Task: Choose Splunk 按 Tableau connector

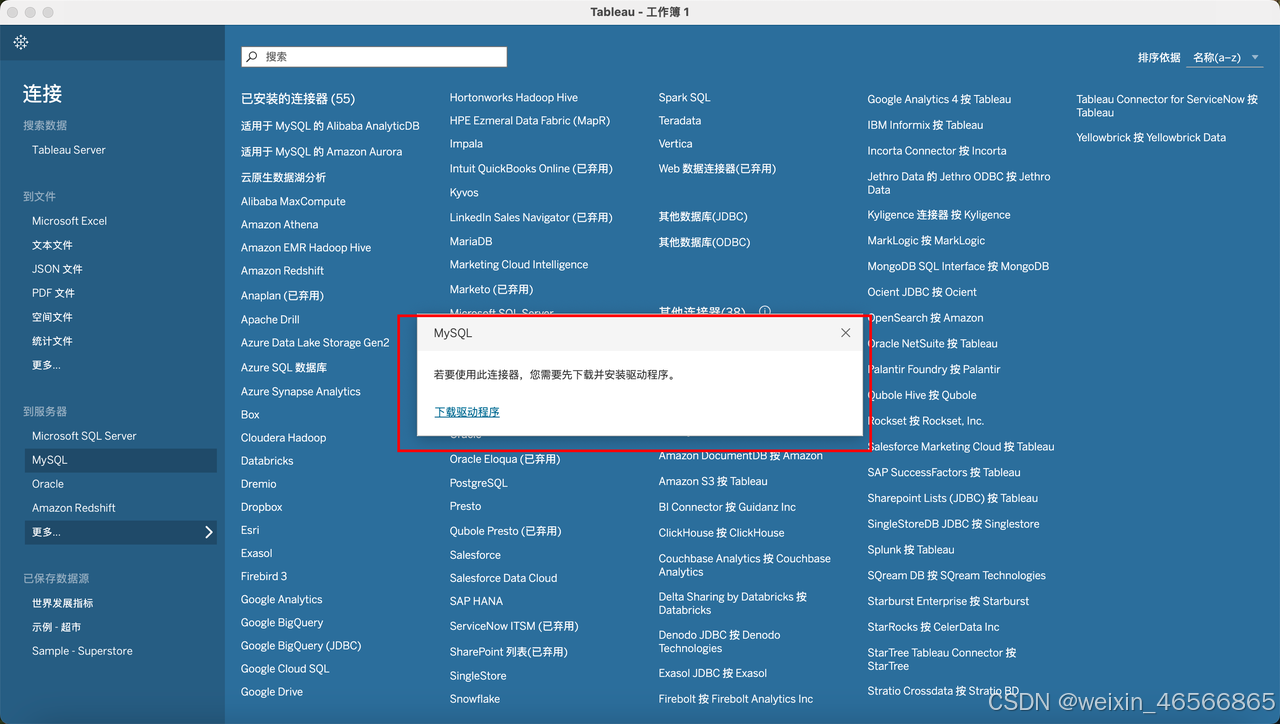Action: [911, 550]
